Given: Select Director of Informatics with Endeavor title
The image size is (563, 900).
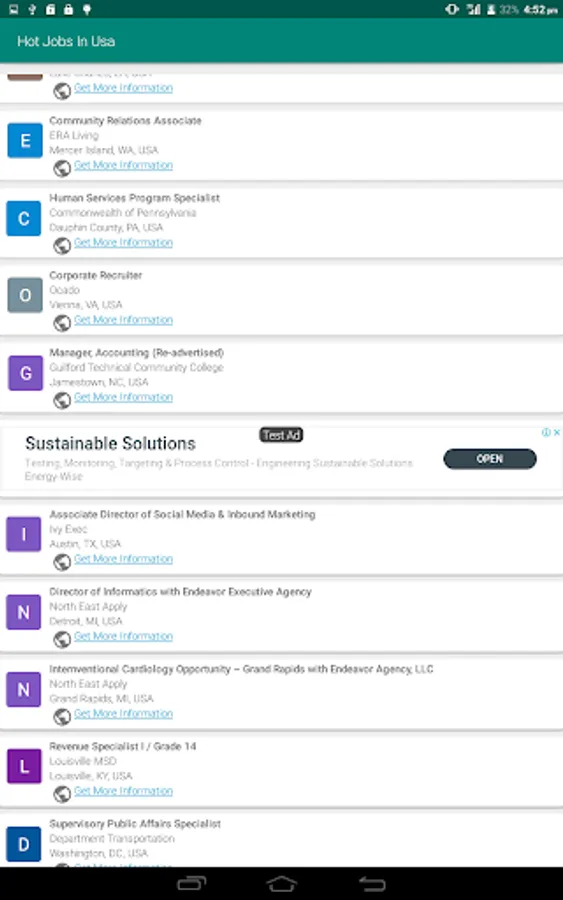Looking at the screenshot, I should coord(180,592).
